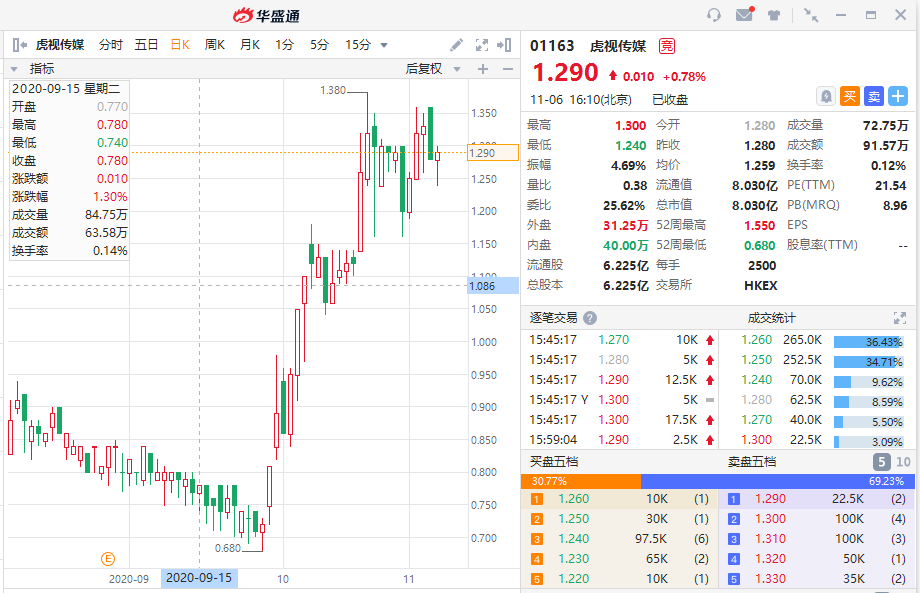Collapse the left sidebar panel icon
The width and height of the screenshot is (920, 593).
[19, 45]
